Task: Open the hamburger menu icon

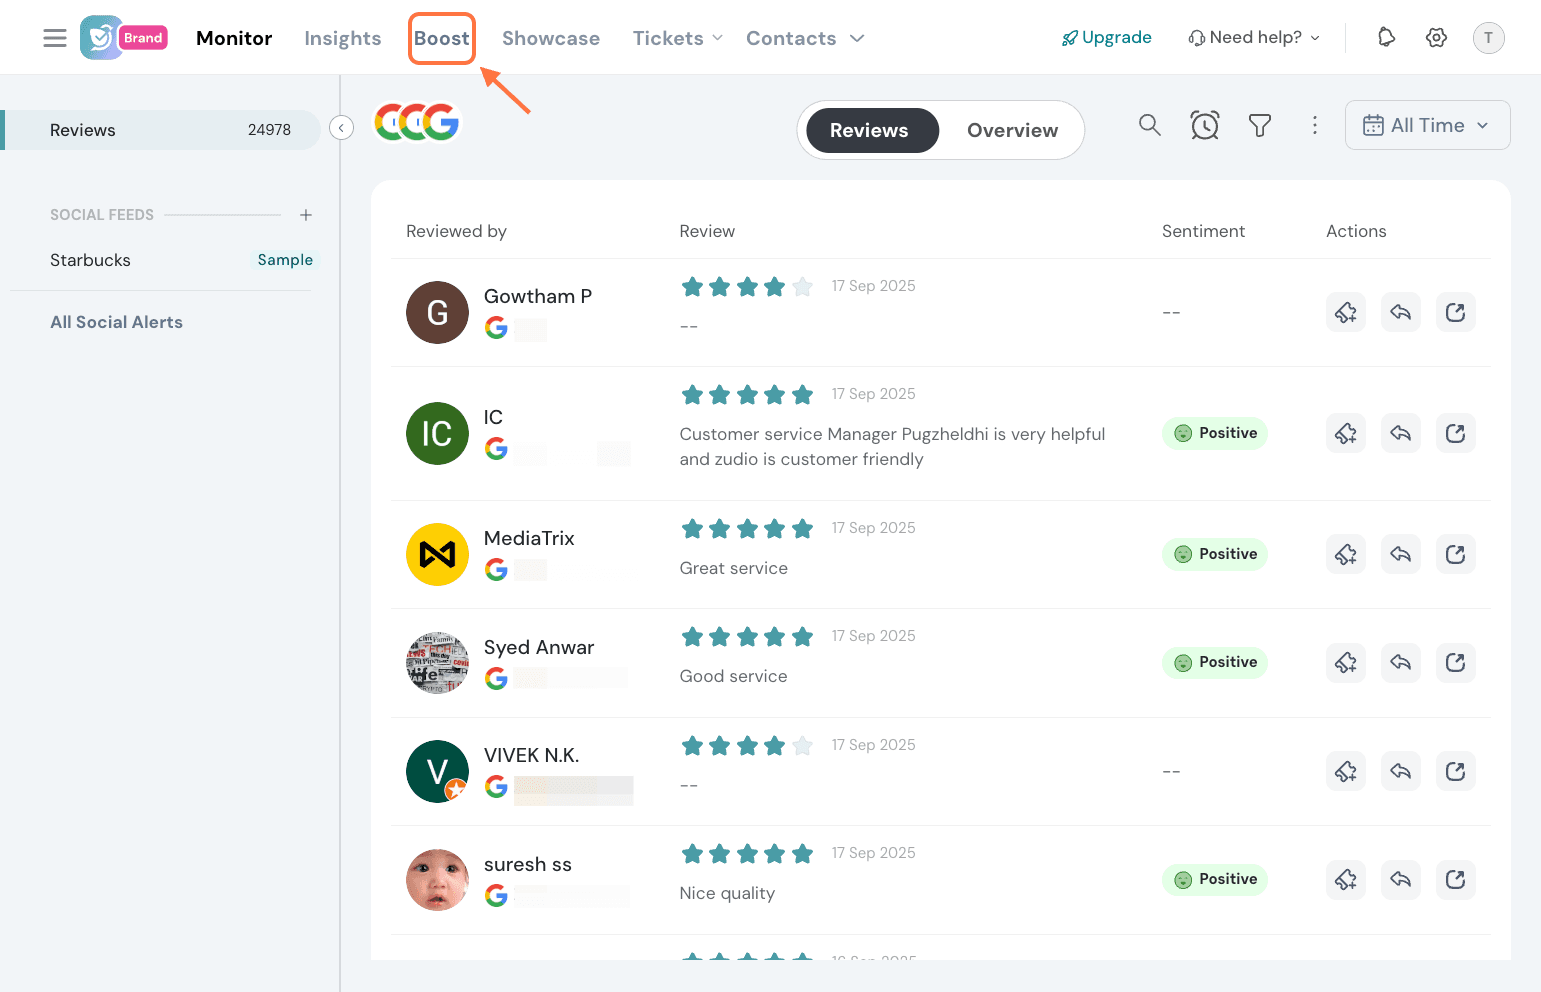Action: point(55,38)
